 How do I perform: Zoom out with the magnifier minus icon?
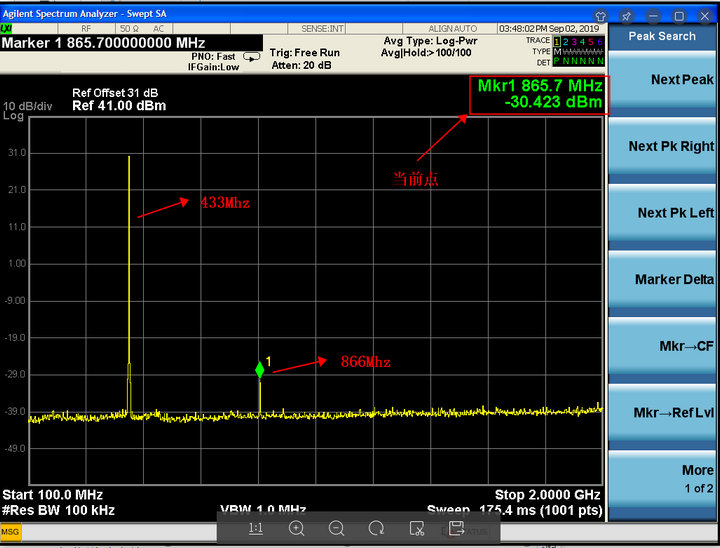336,528
